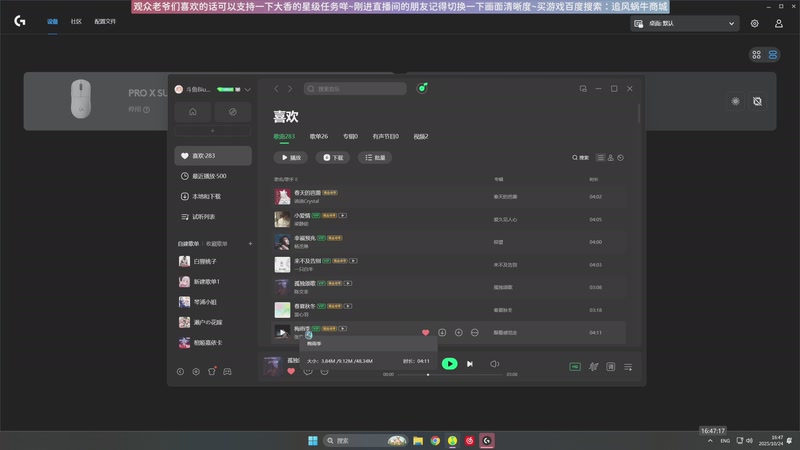Open 最近播放·500 in the sidebar
The height and width of the screenshot is (450, 800).
coord(213,176)
